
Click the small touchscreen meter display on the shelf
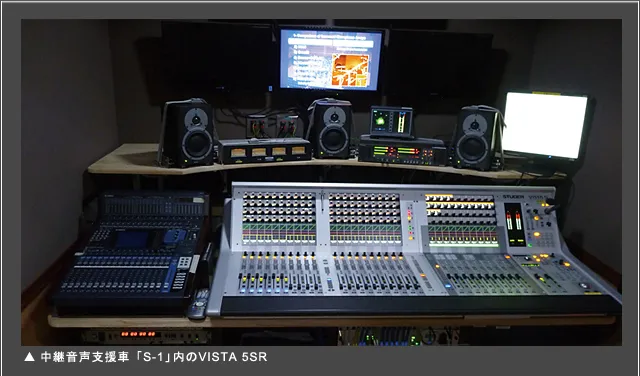tap(391, 122)
